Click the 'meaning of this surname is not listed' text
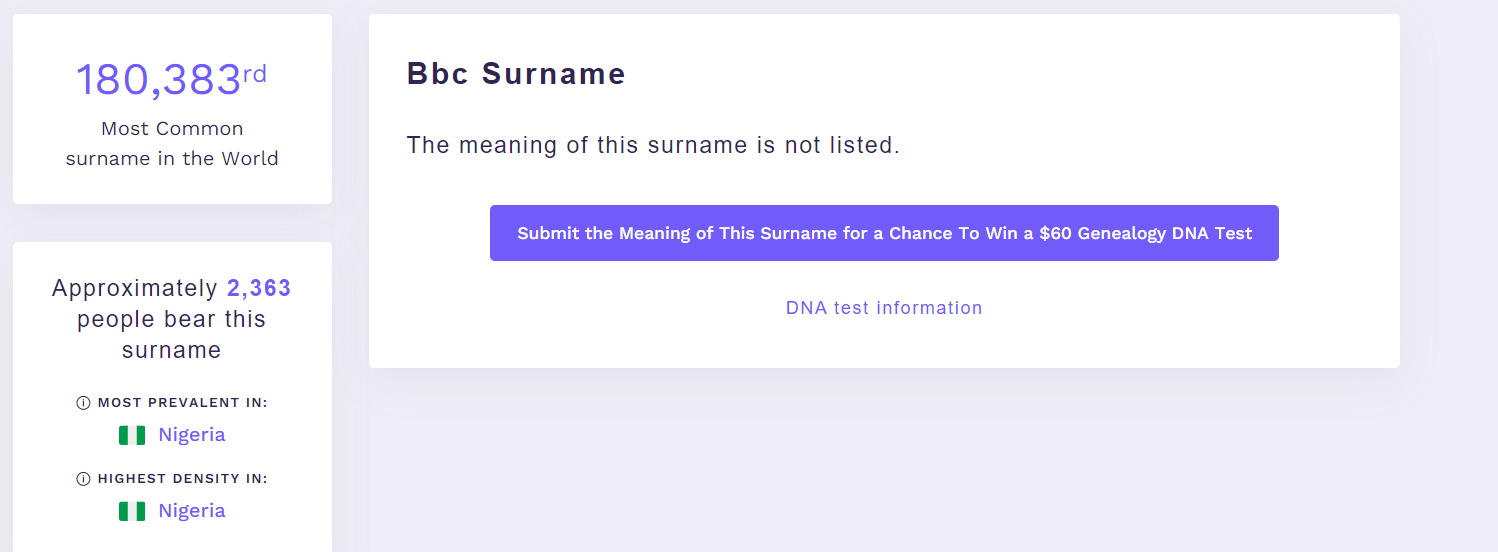Screen dimensions: 1498x552 [653, 145]
